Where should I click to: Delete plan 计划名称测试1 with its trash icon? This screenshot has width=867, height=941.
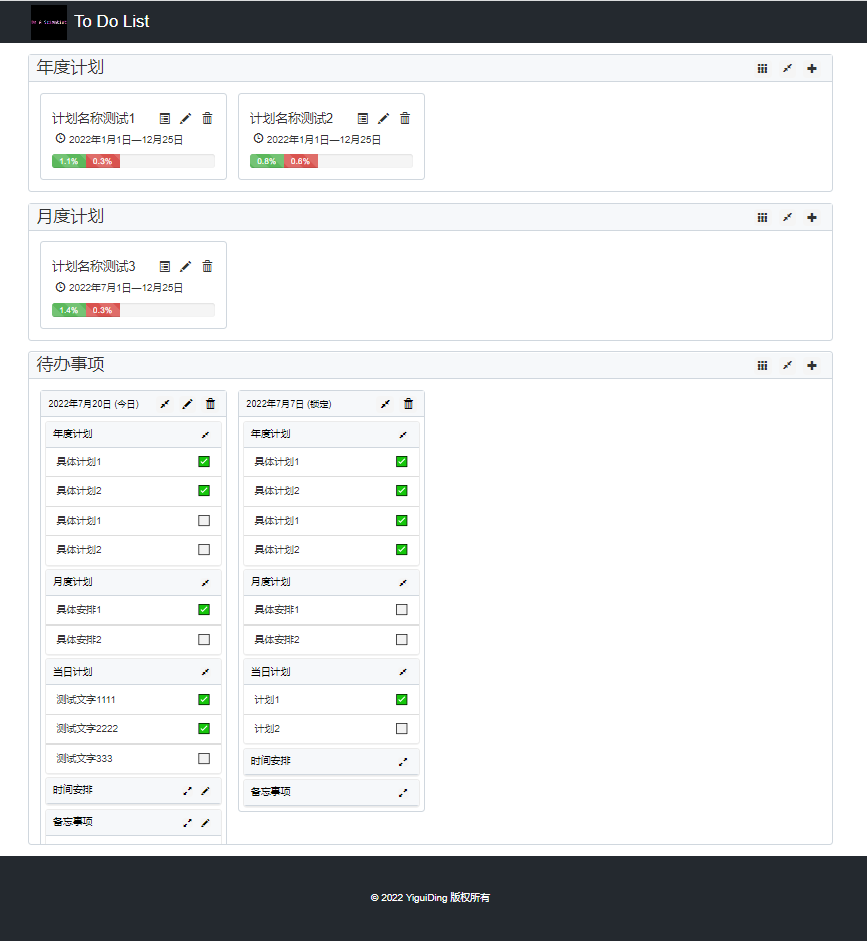pyautogui.click(x=207, y=118)
